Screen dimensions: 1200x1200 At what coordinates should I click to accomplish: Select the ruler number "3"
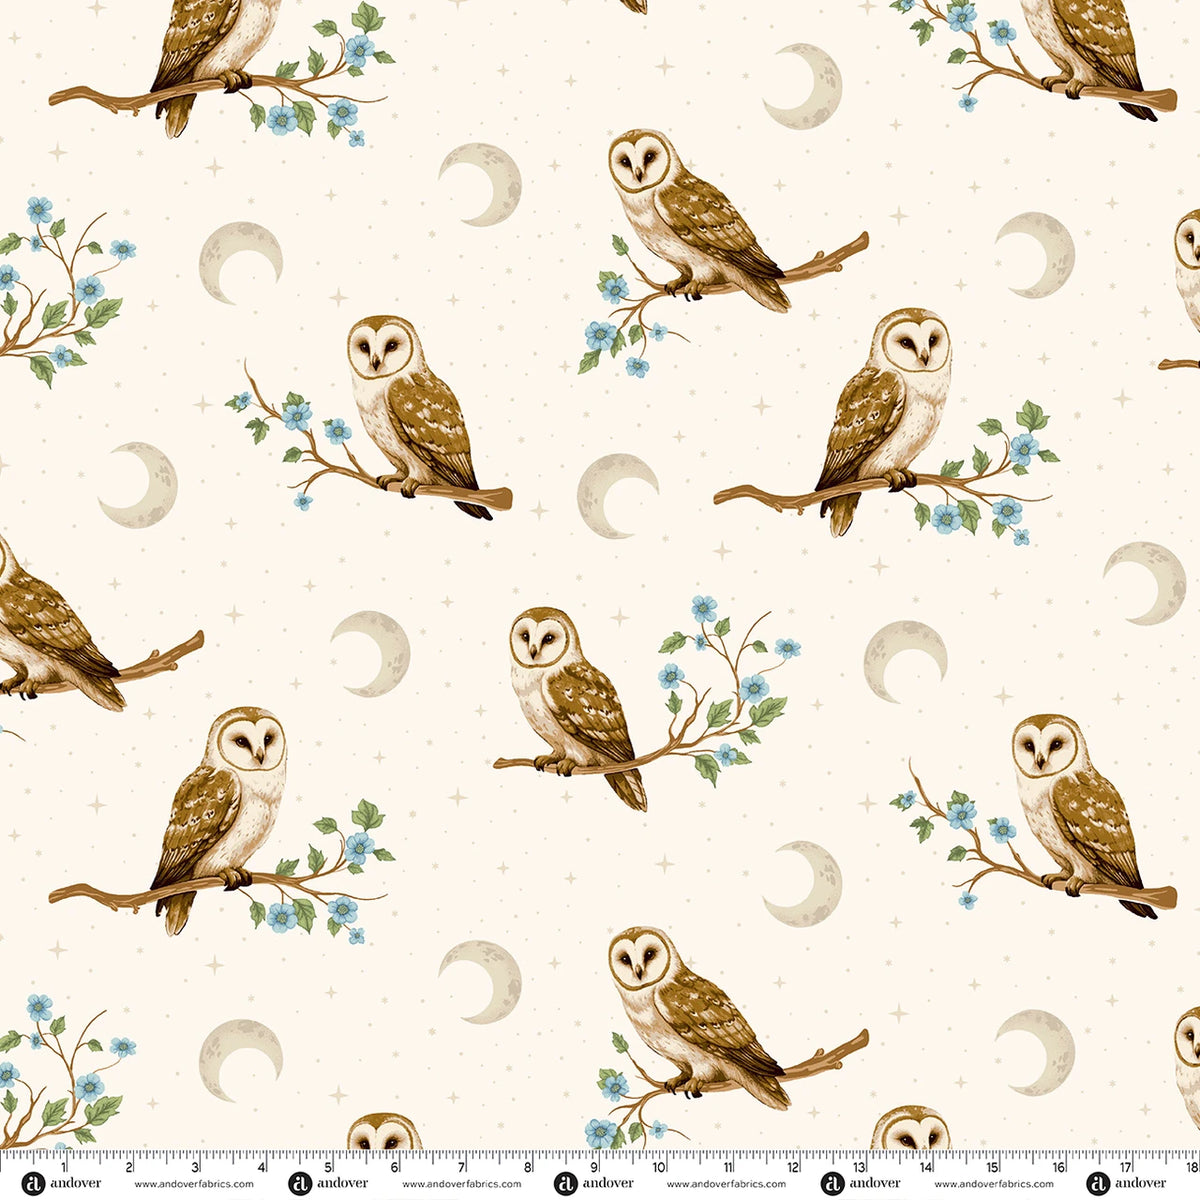(197, 1165)
